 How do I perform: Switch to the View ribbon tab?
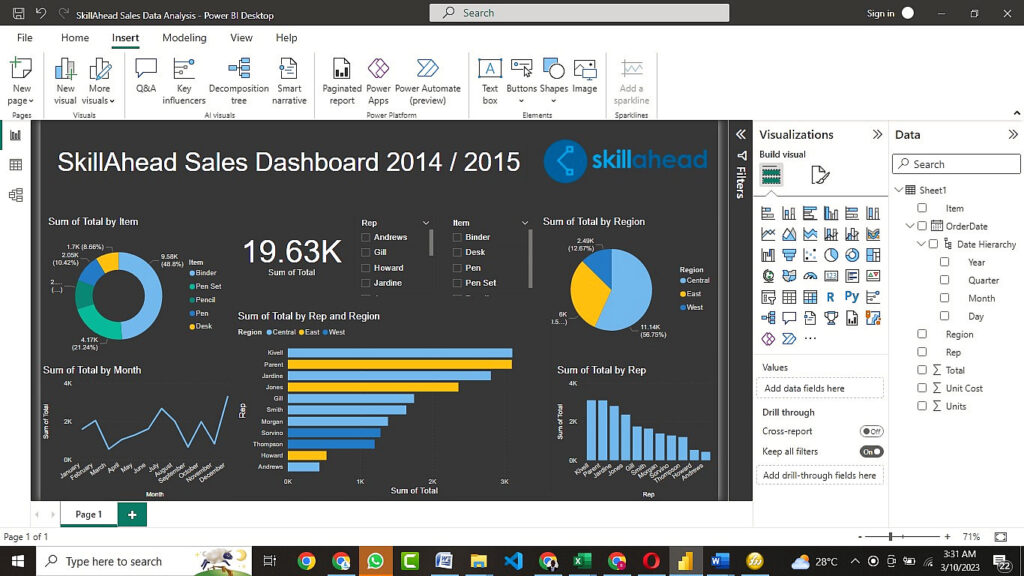tap(241, 38)
